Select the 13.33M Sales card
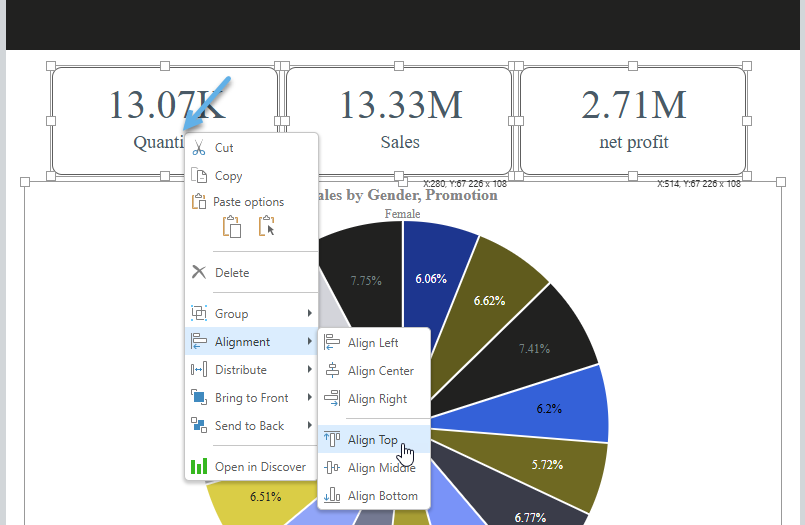 click(x=399, y=121)
